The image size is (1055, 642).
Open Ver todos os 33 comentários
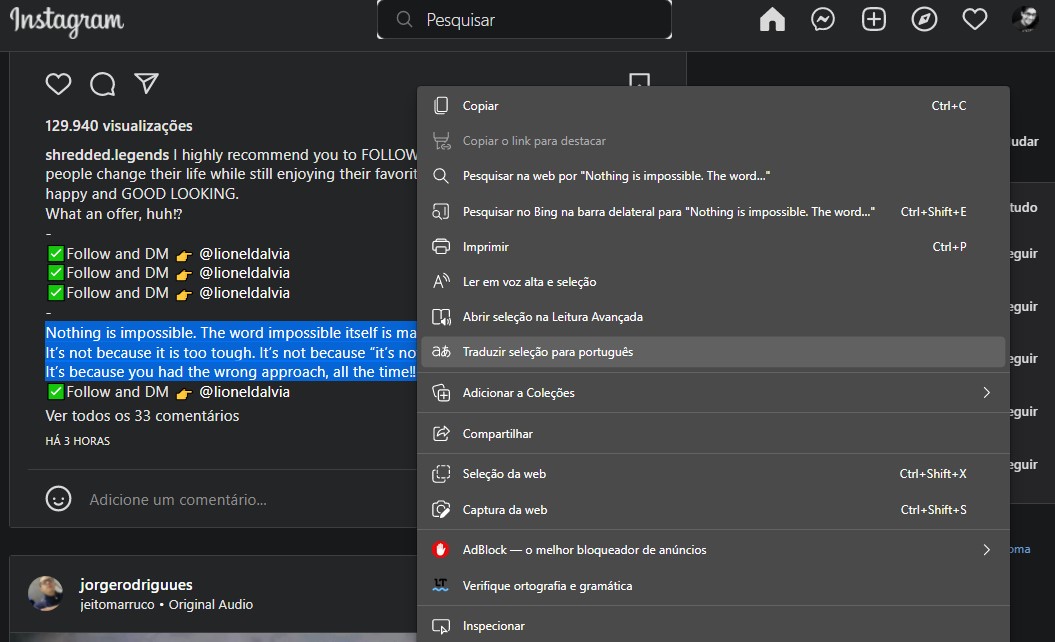[x=142, y=416]
